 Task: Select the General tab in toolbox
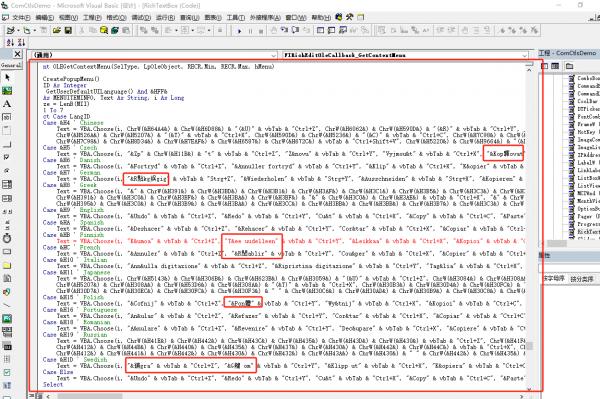coord(11,65)
